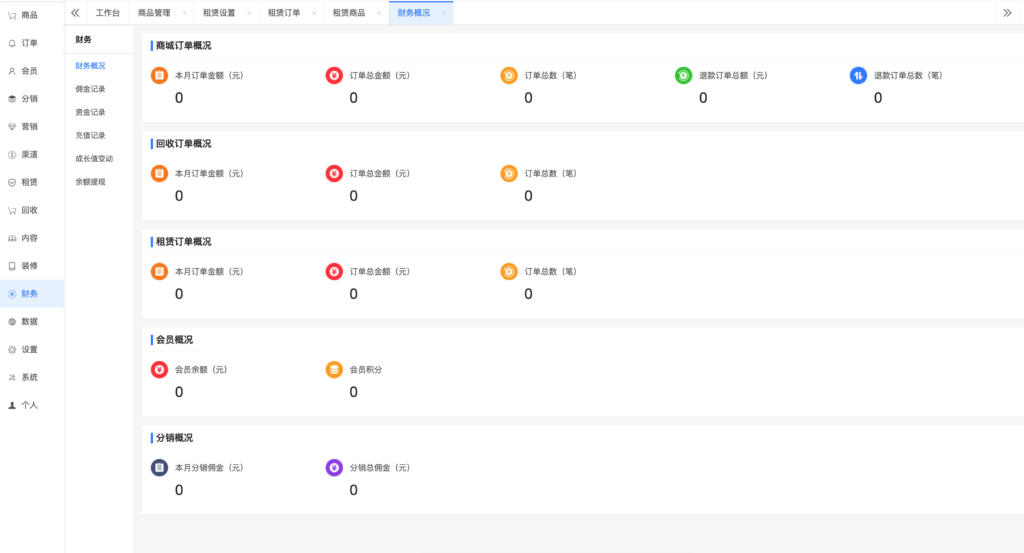1024x553 pixels.
Task: Click 租赁订单 订单总数 orange icon
Action: pos(509,271)
